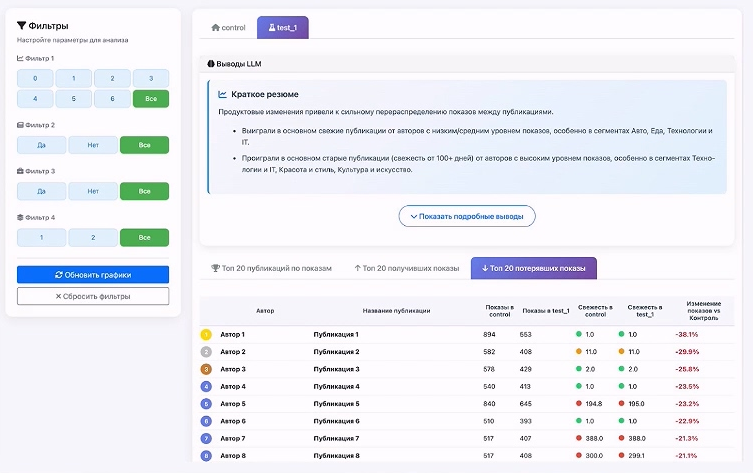Click the Показы в control column header

click(x=499, y=311)
